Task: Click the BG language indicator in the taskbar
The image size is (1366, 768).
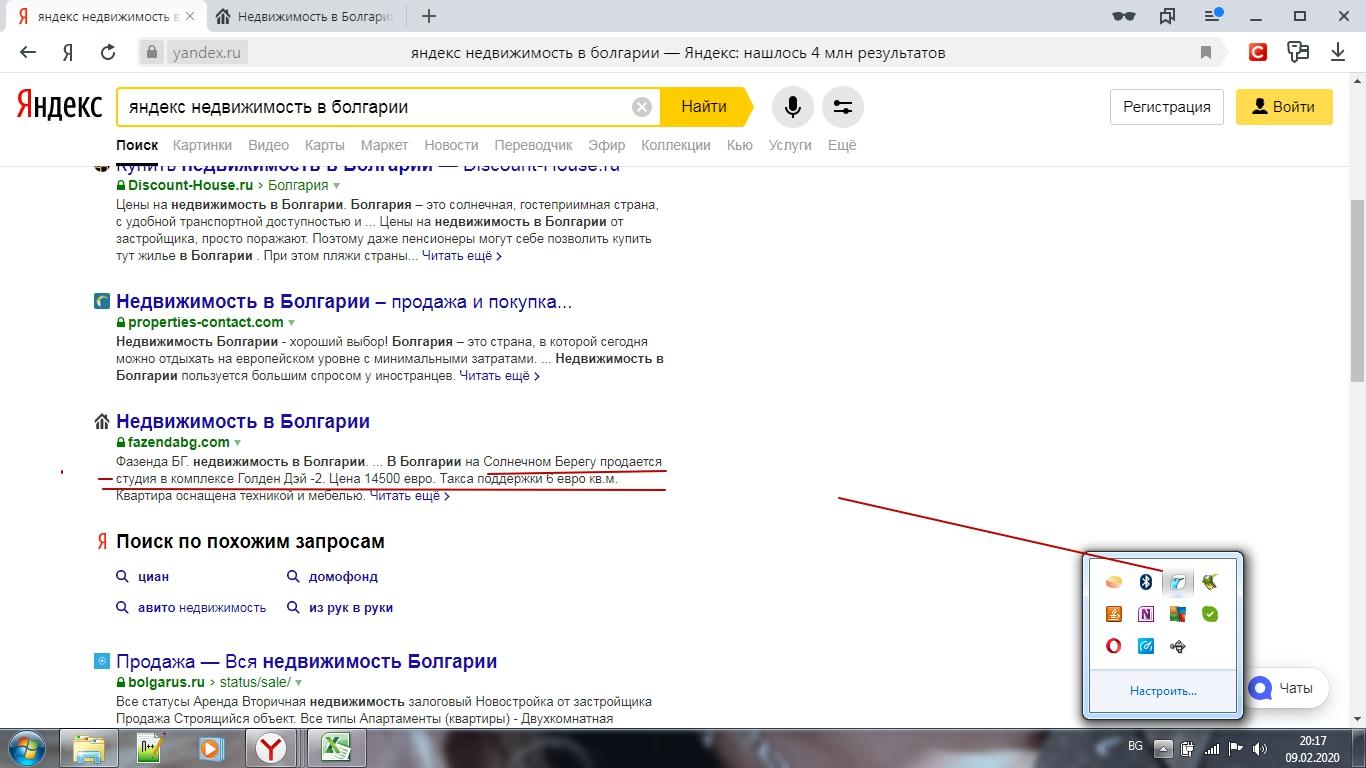Action: tap(1135, 746)
